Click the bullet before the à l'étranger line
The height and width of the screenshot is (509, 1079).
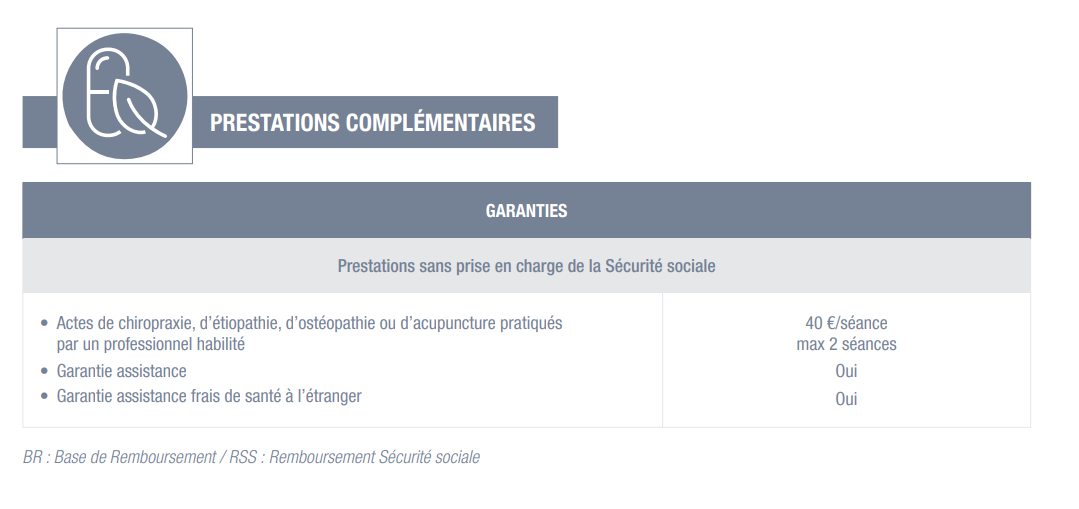44,397
